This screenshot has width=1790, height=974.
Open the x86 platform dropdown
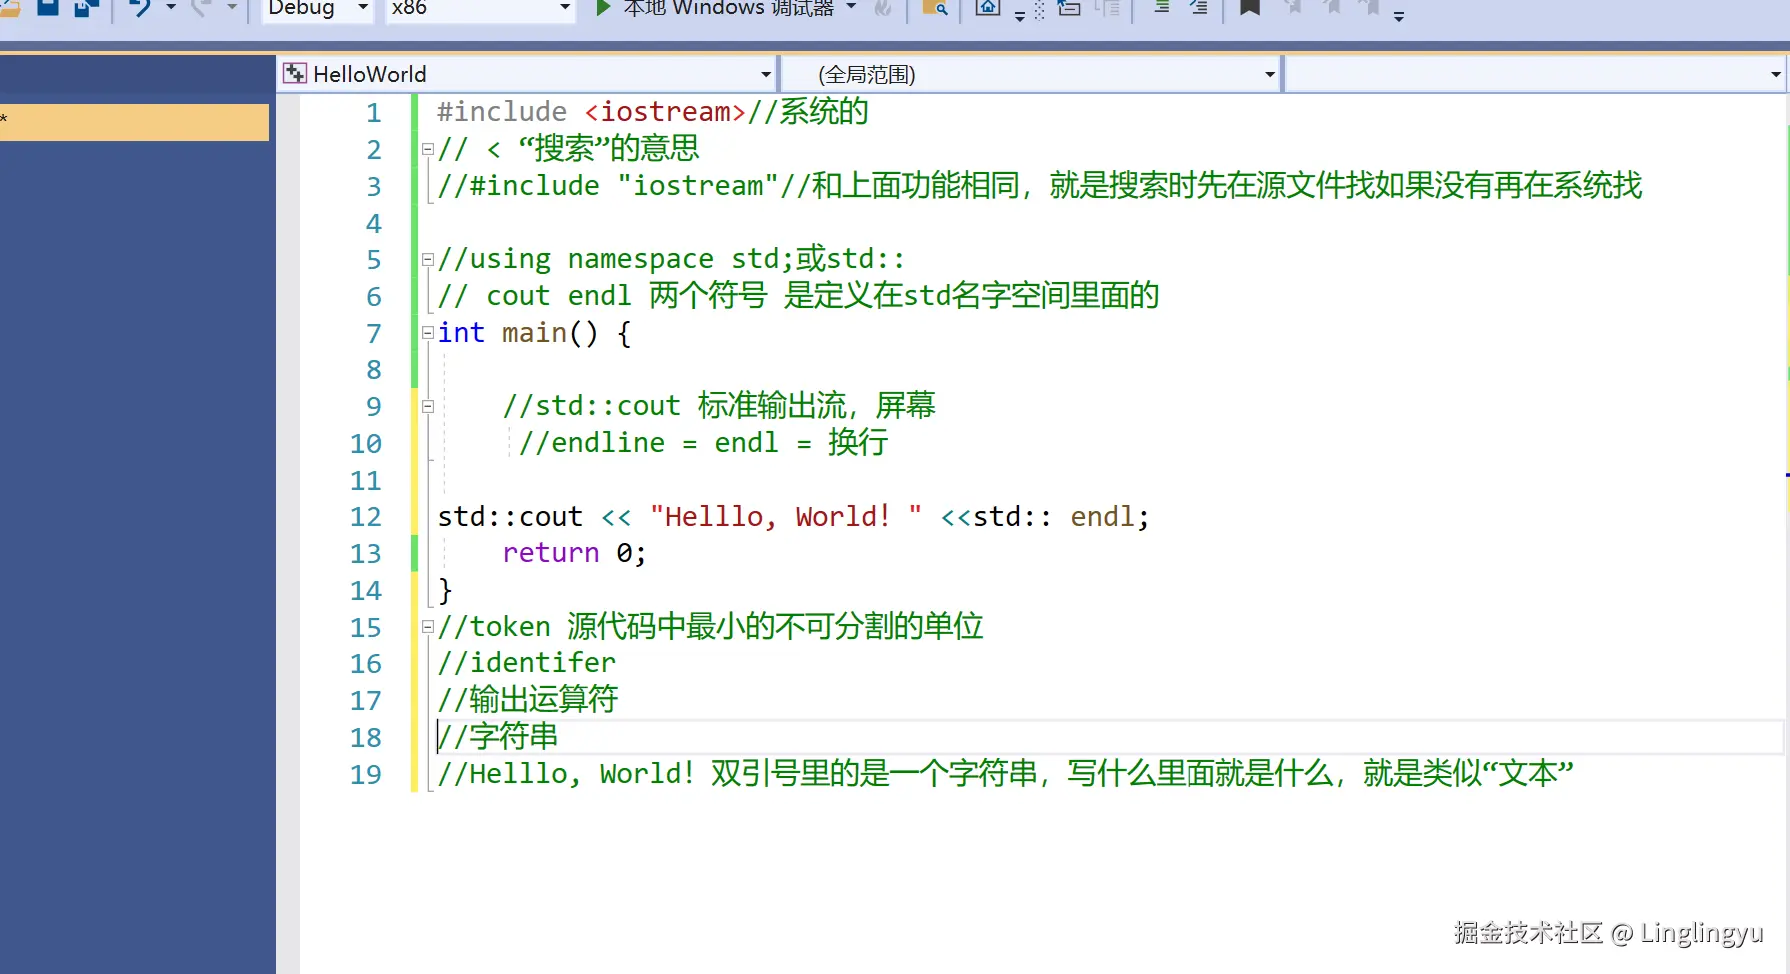[x=564, y=8]
